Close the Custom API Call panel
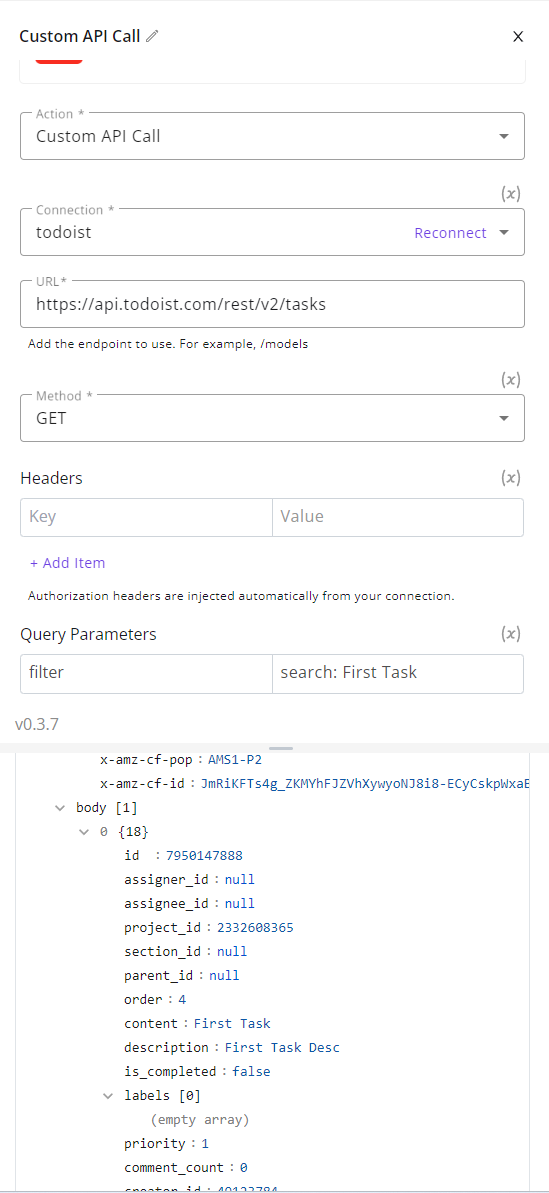This screenshot has height=1193, width=549. tap(518, 37)
